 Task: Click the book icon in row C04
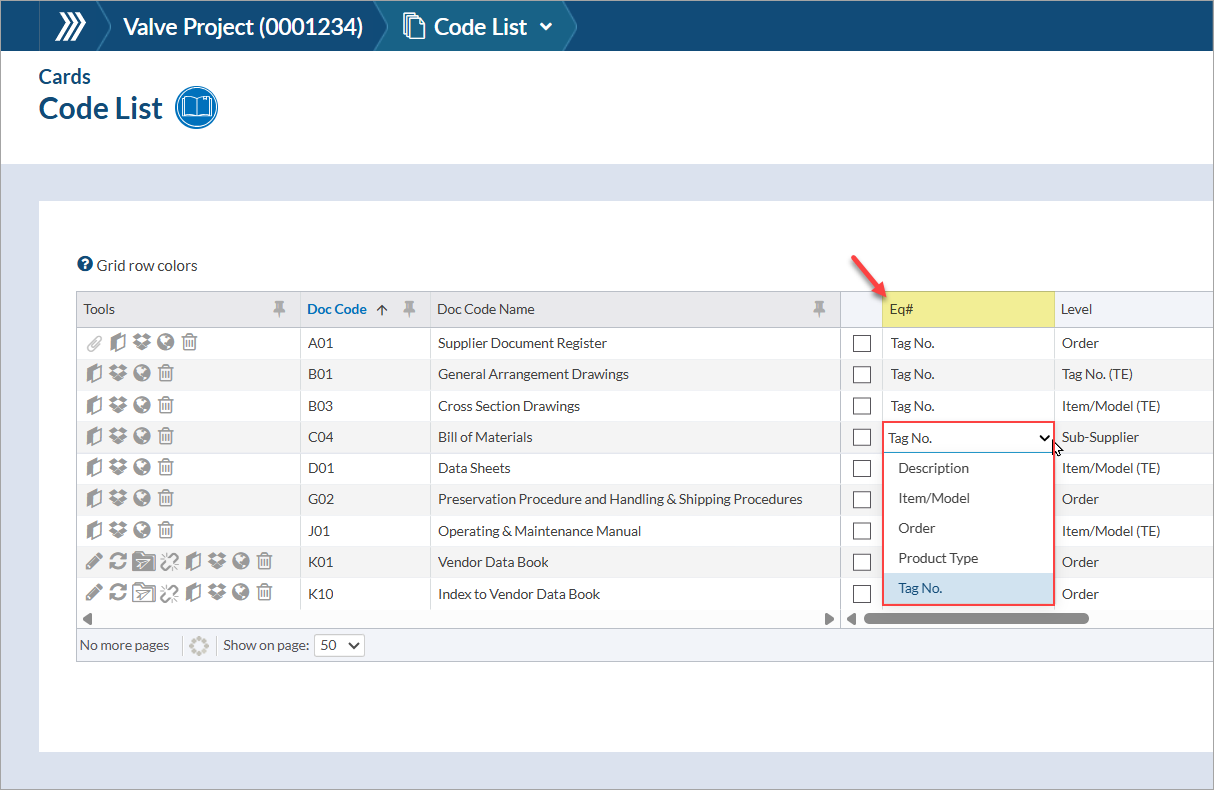[x=95, y=437]
